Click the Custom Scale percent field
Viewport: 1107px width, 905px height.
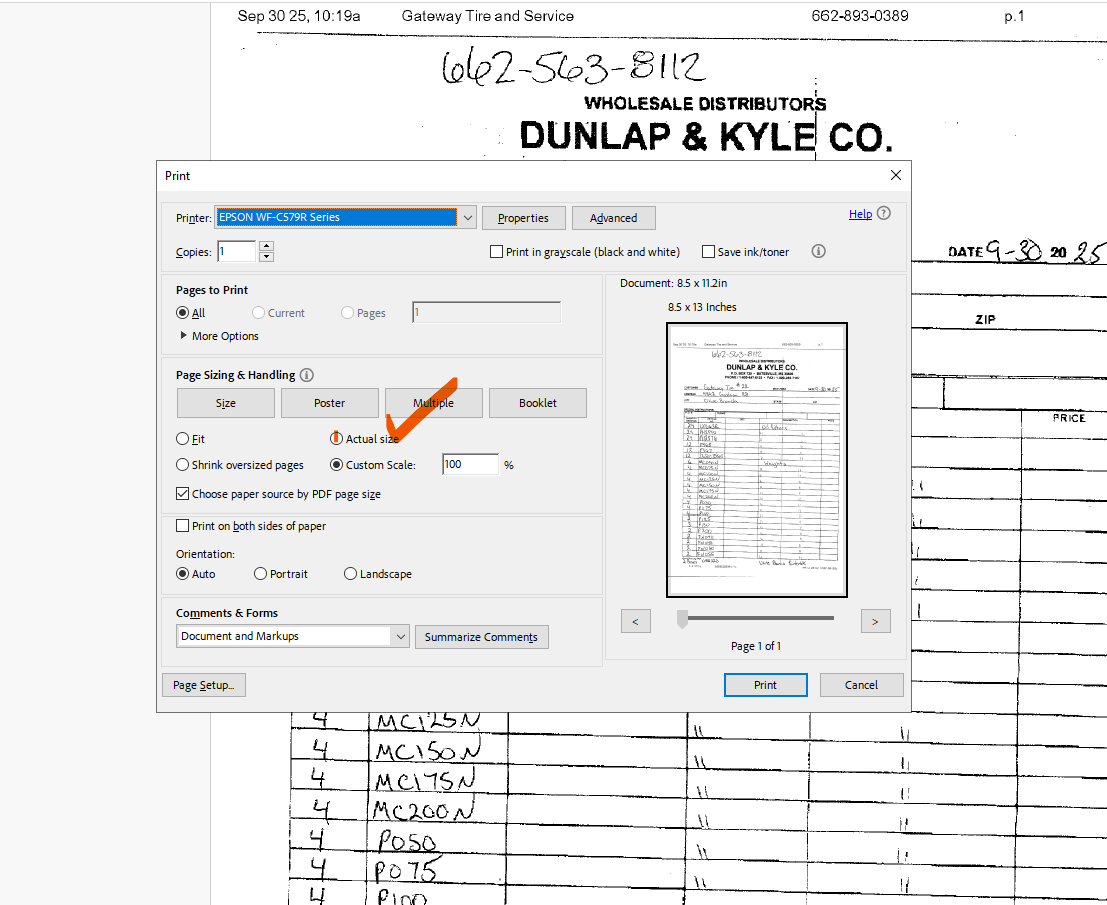470,465
